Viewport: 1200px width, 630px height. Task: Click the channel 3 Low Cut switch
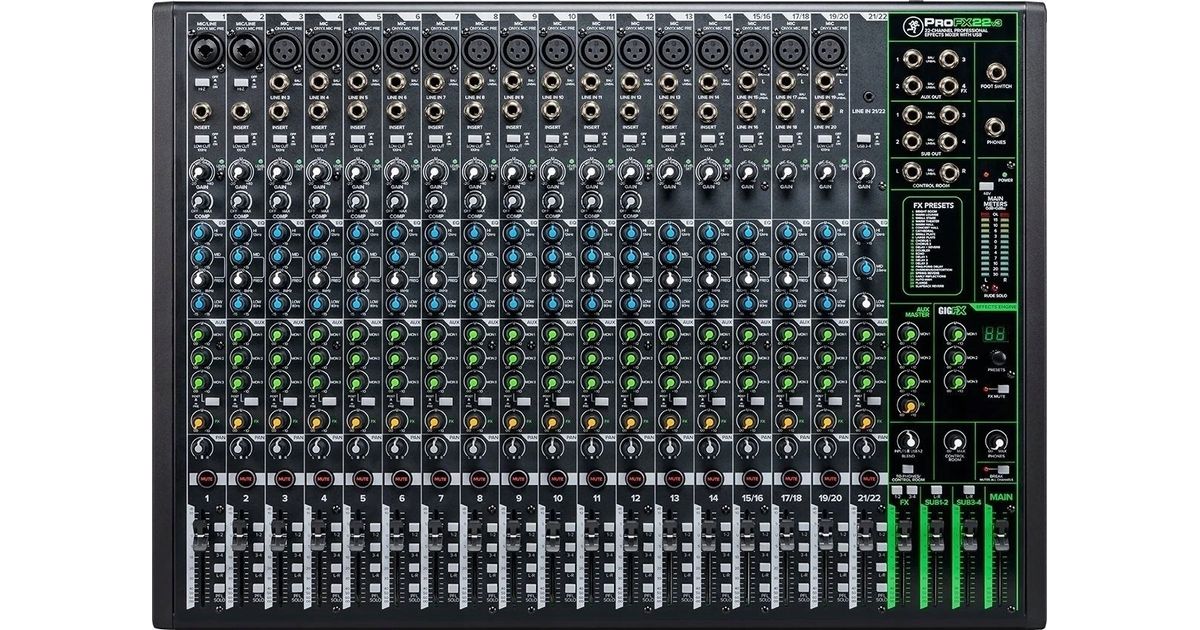pos(279,140)
